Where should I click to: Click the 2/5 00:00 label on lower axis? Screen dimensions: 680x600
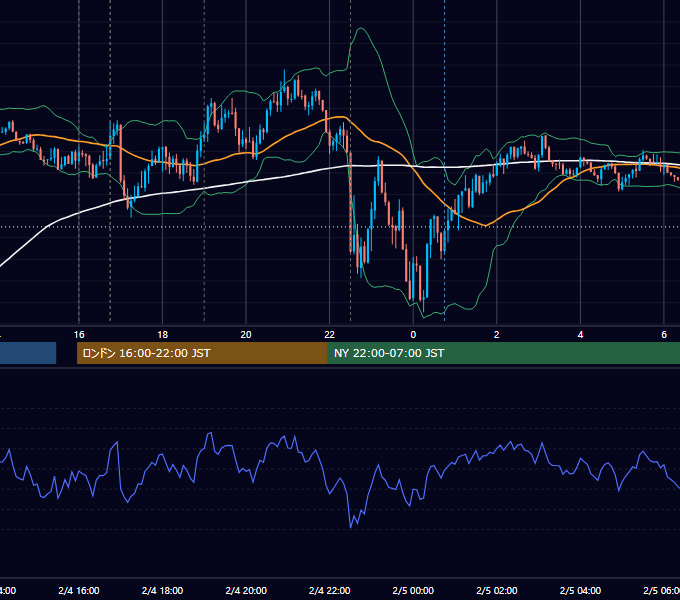tap(413, 590)
